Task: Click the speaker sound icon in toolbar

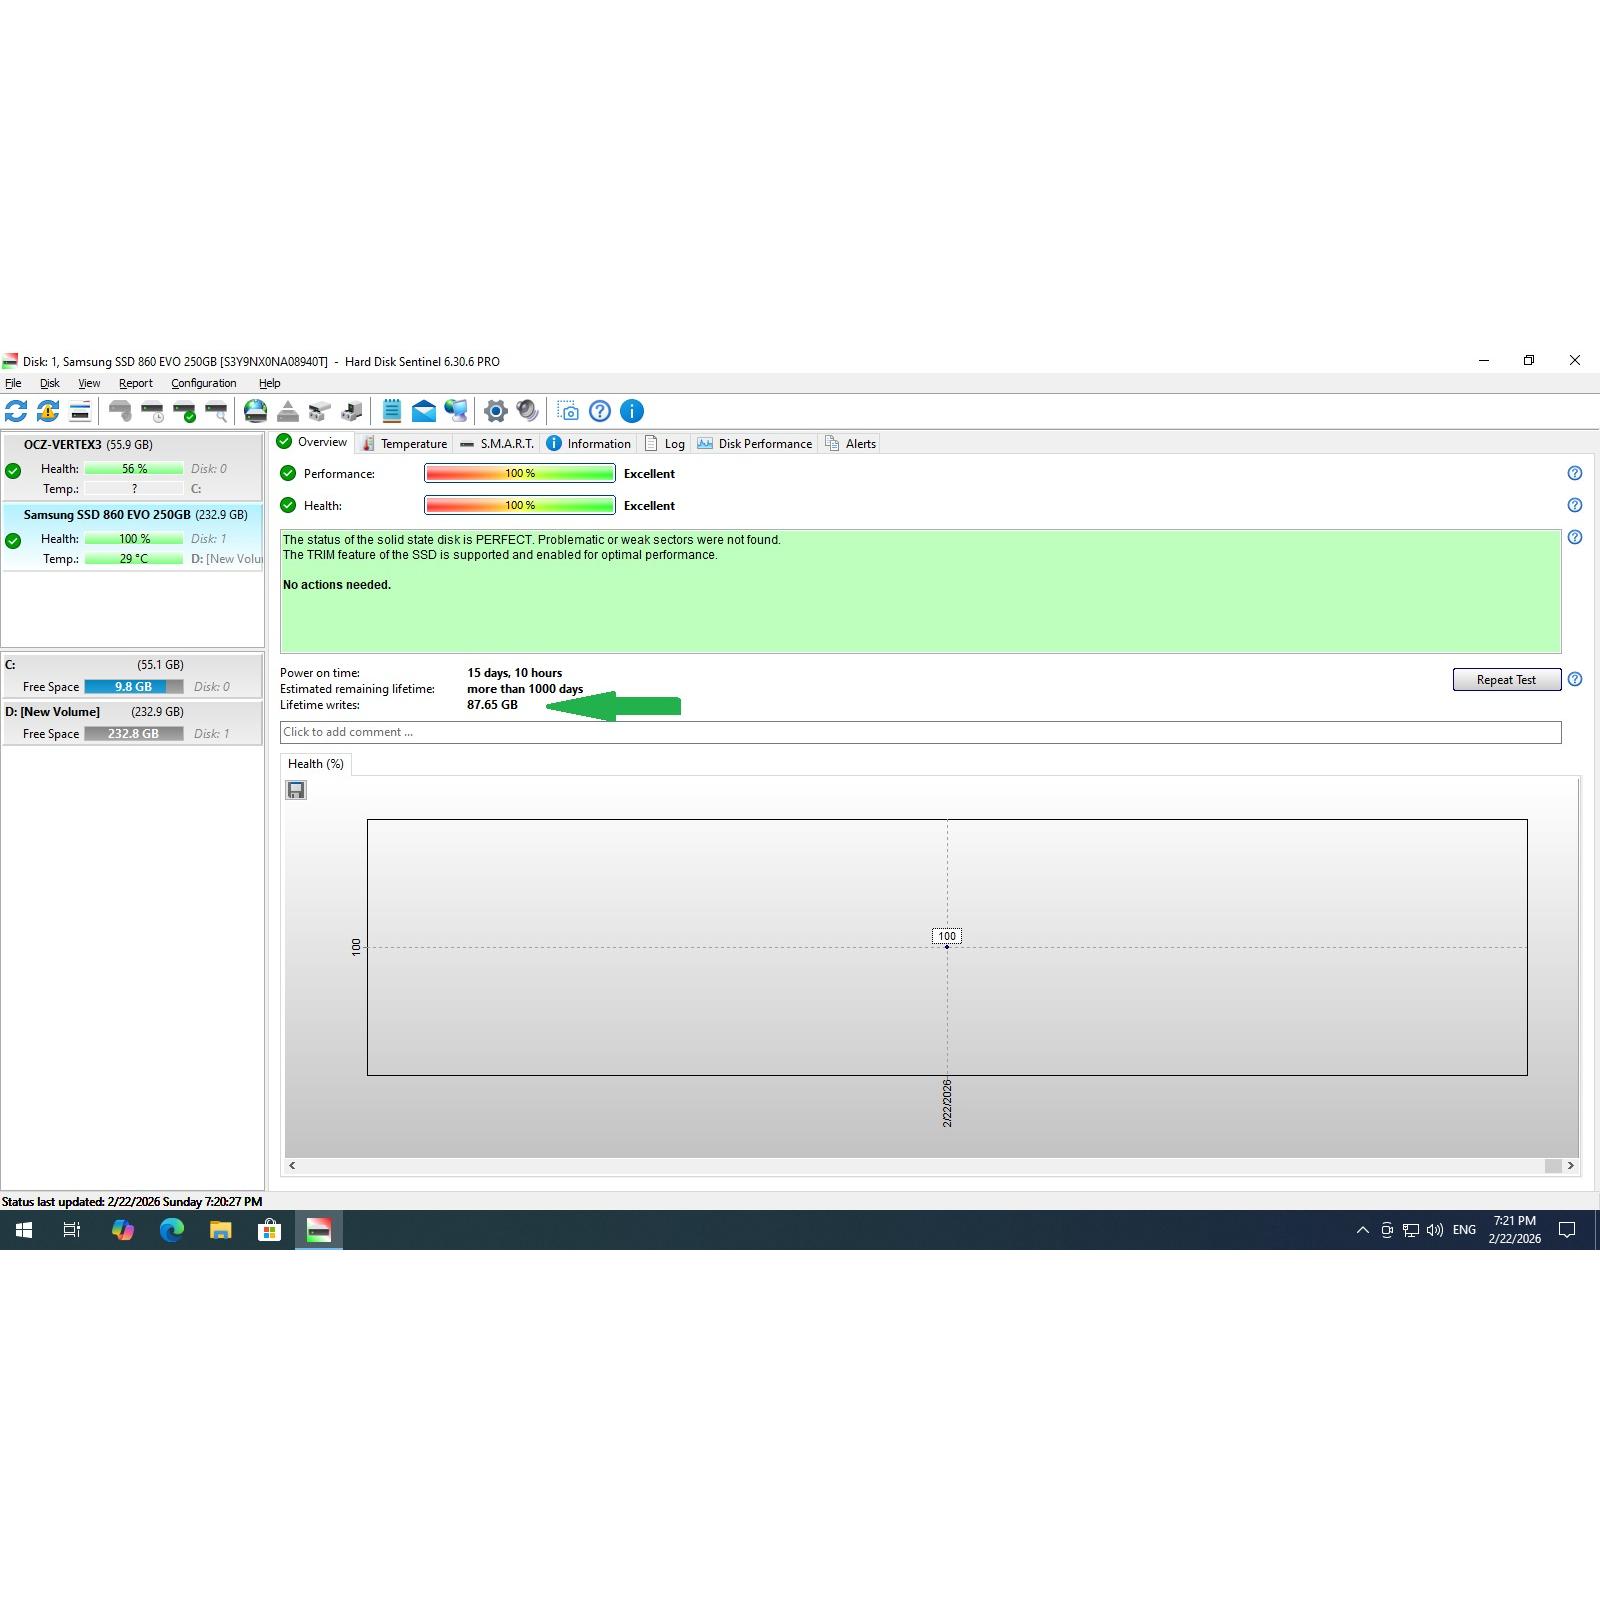Action: pyautogui.click(x=527, y=411)
